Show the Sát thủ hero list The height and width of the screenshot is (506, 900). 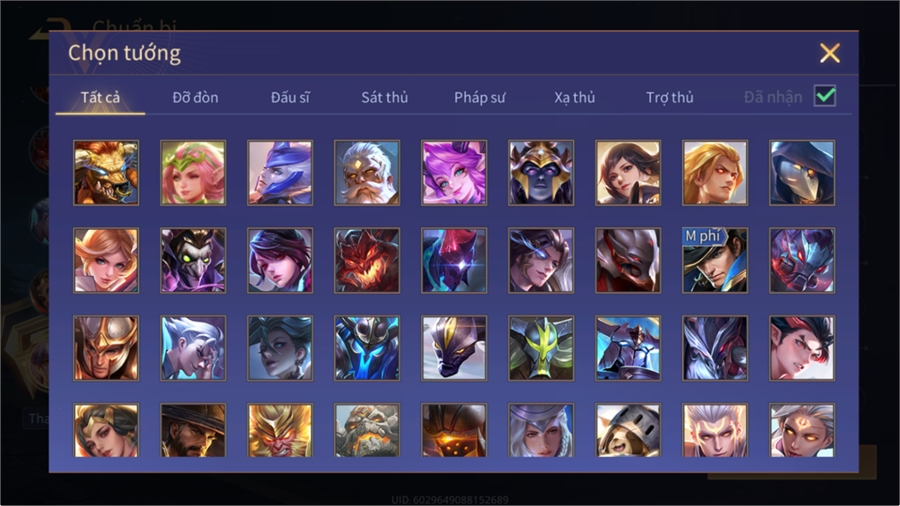click(385, 98)
